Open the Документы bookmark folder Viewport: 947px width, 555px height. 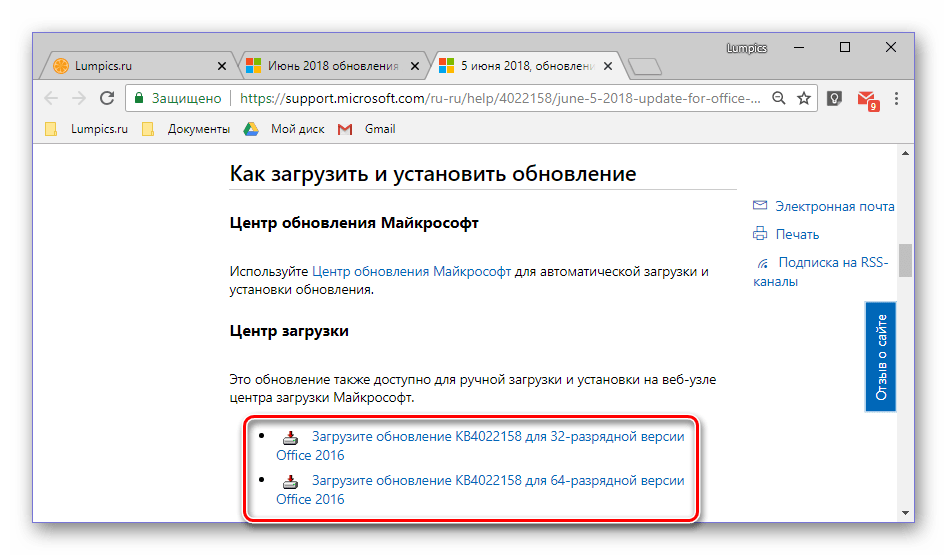186,129
